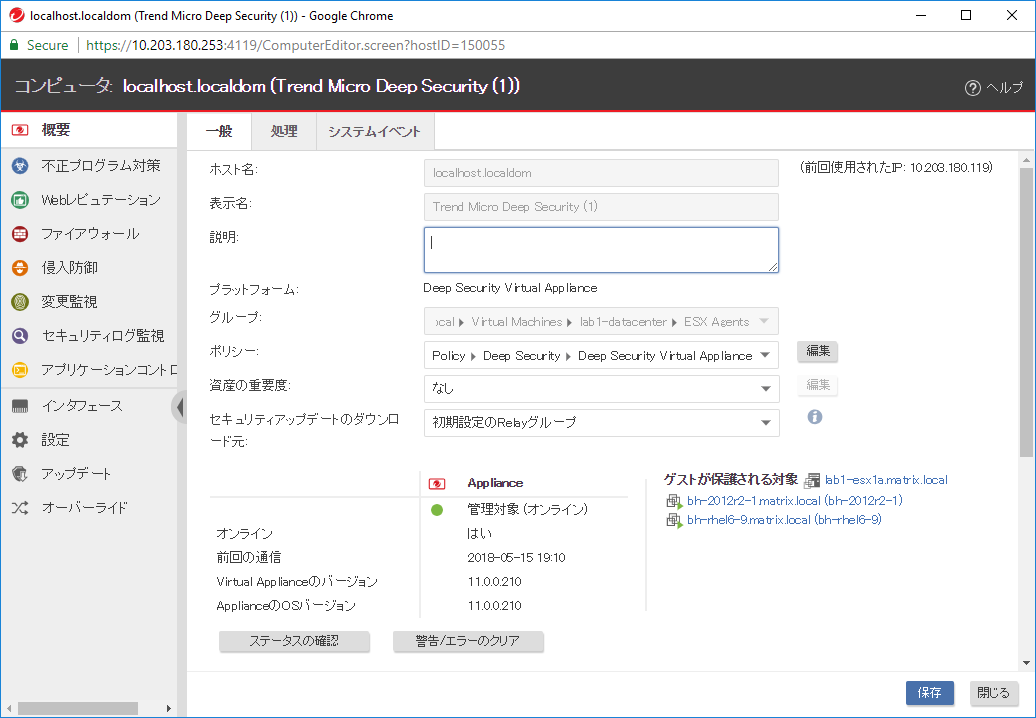Open Intrusion Prevention (侵入防御) sidebar icon
The image size is (1036, 718).
pos(19,268)
